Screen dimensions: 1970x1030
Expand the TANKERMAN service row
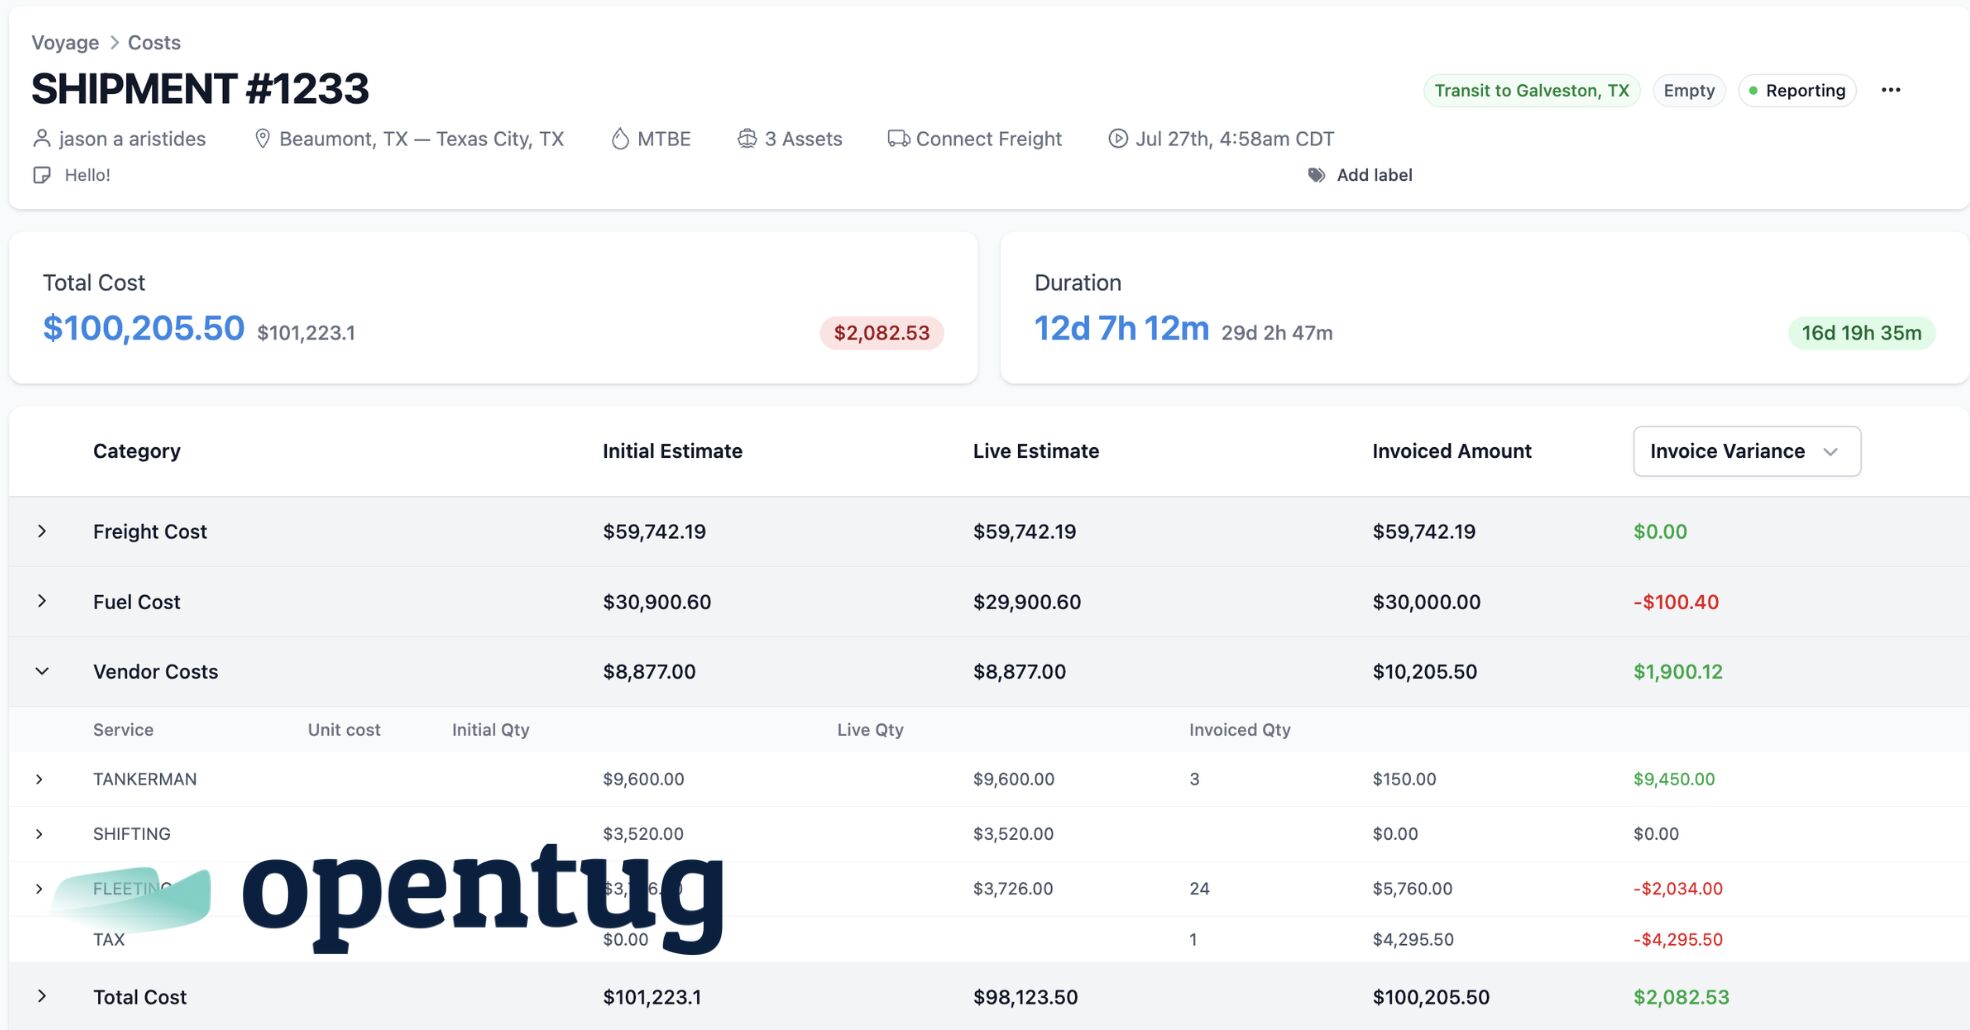click(x=40, y=779)
